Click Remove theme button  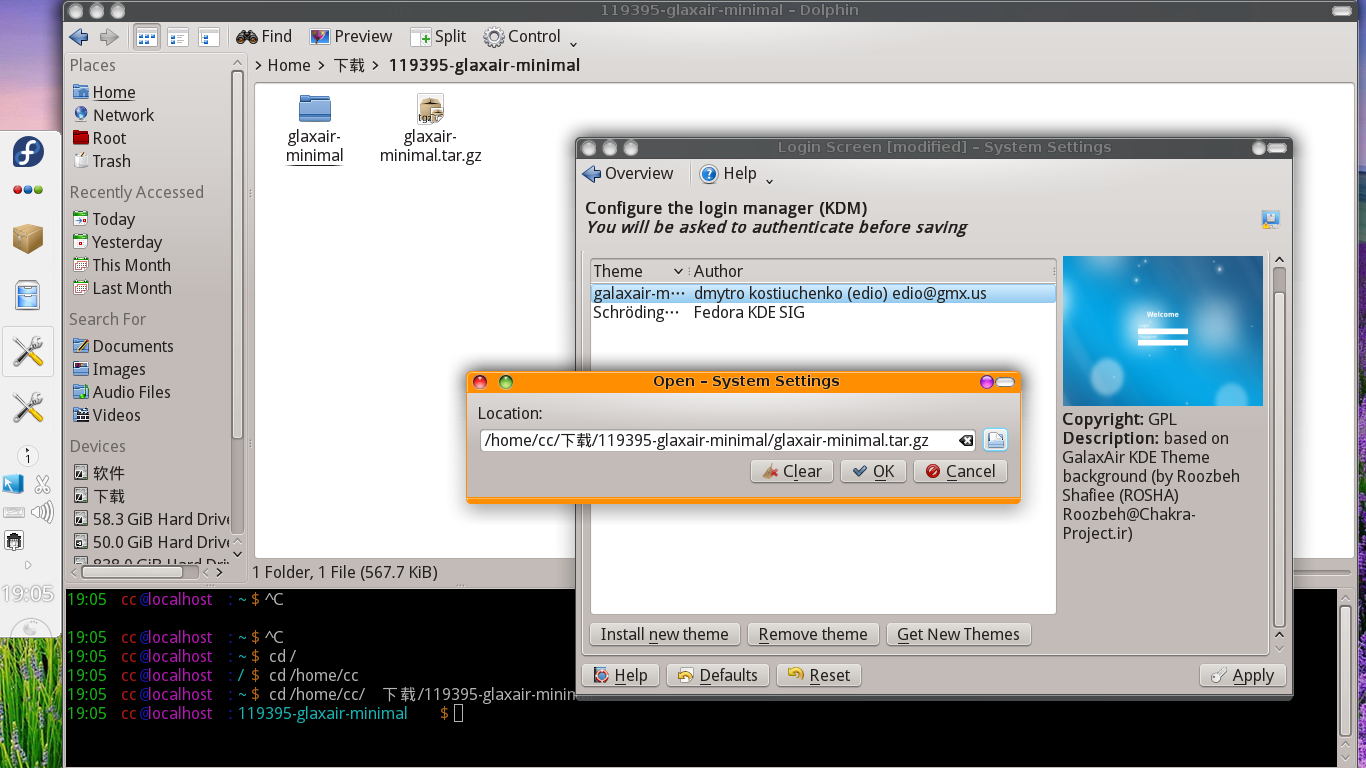click(x=813, y=634)
